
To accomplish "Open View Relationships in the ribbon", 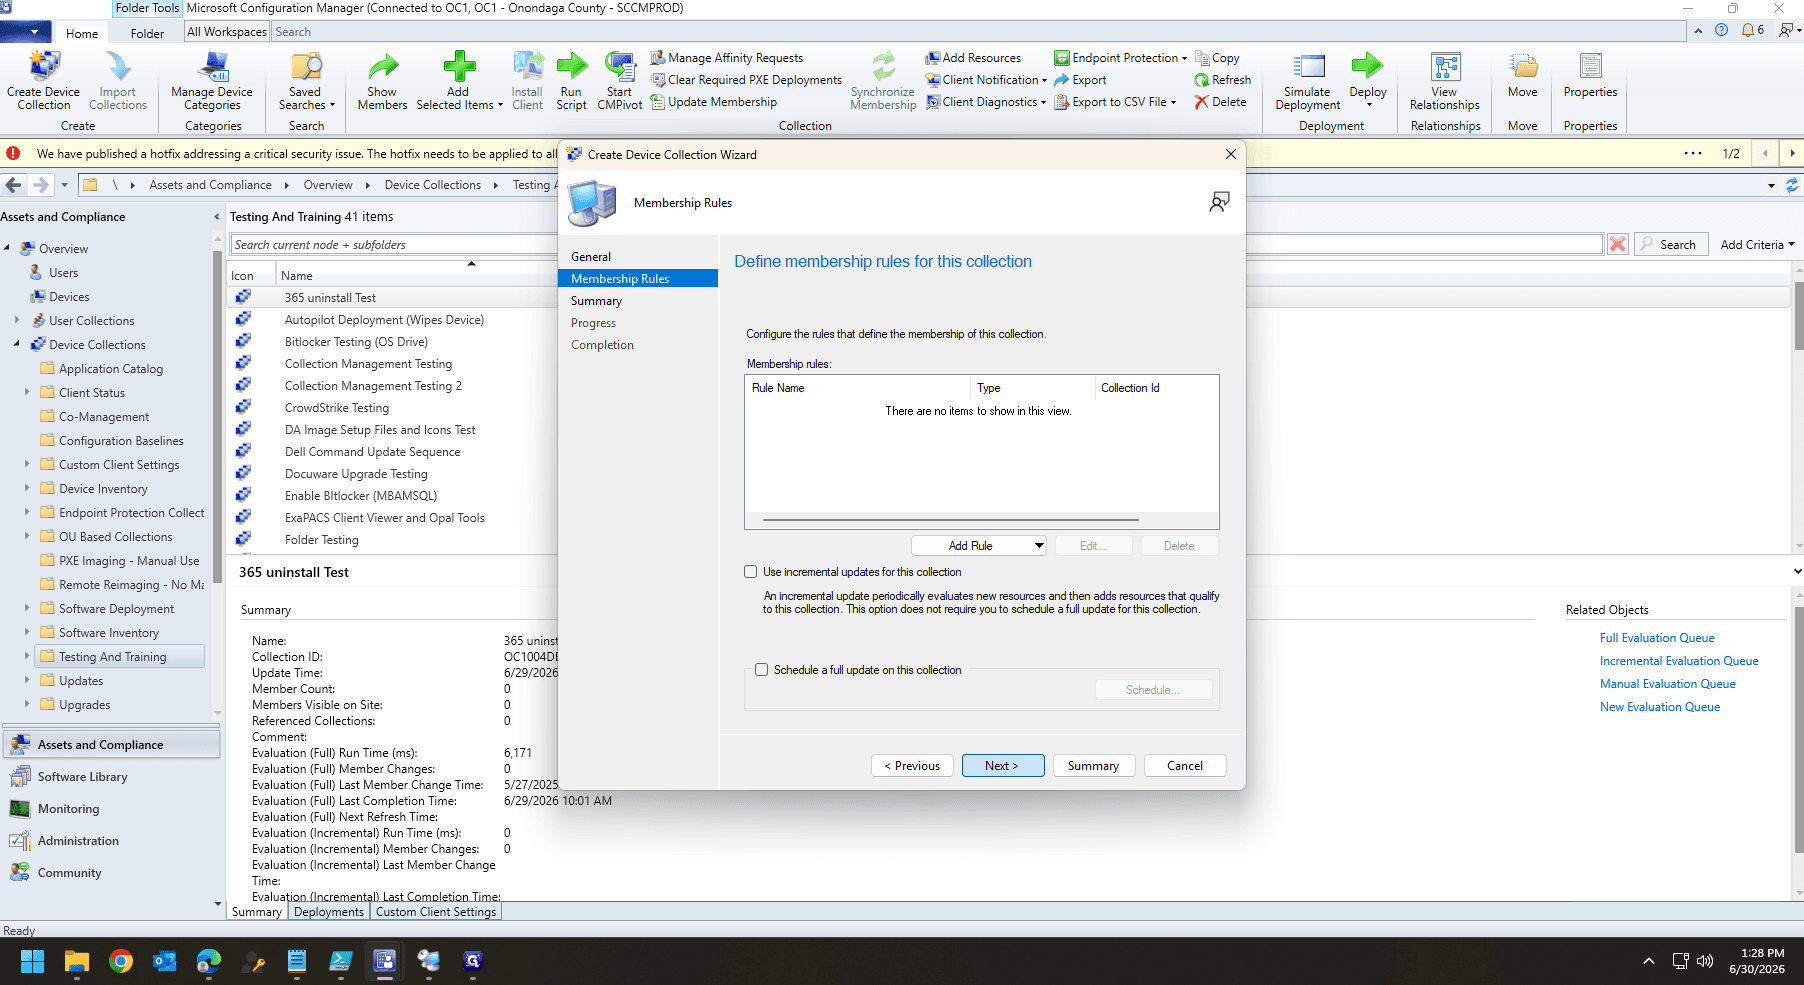I will tap(1444, 80).
